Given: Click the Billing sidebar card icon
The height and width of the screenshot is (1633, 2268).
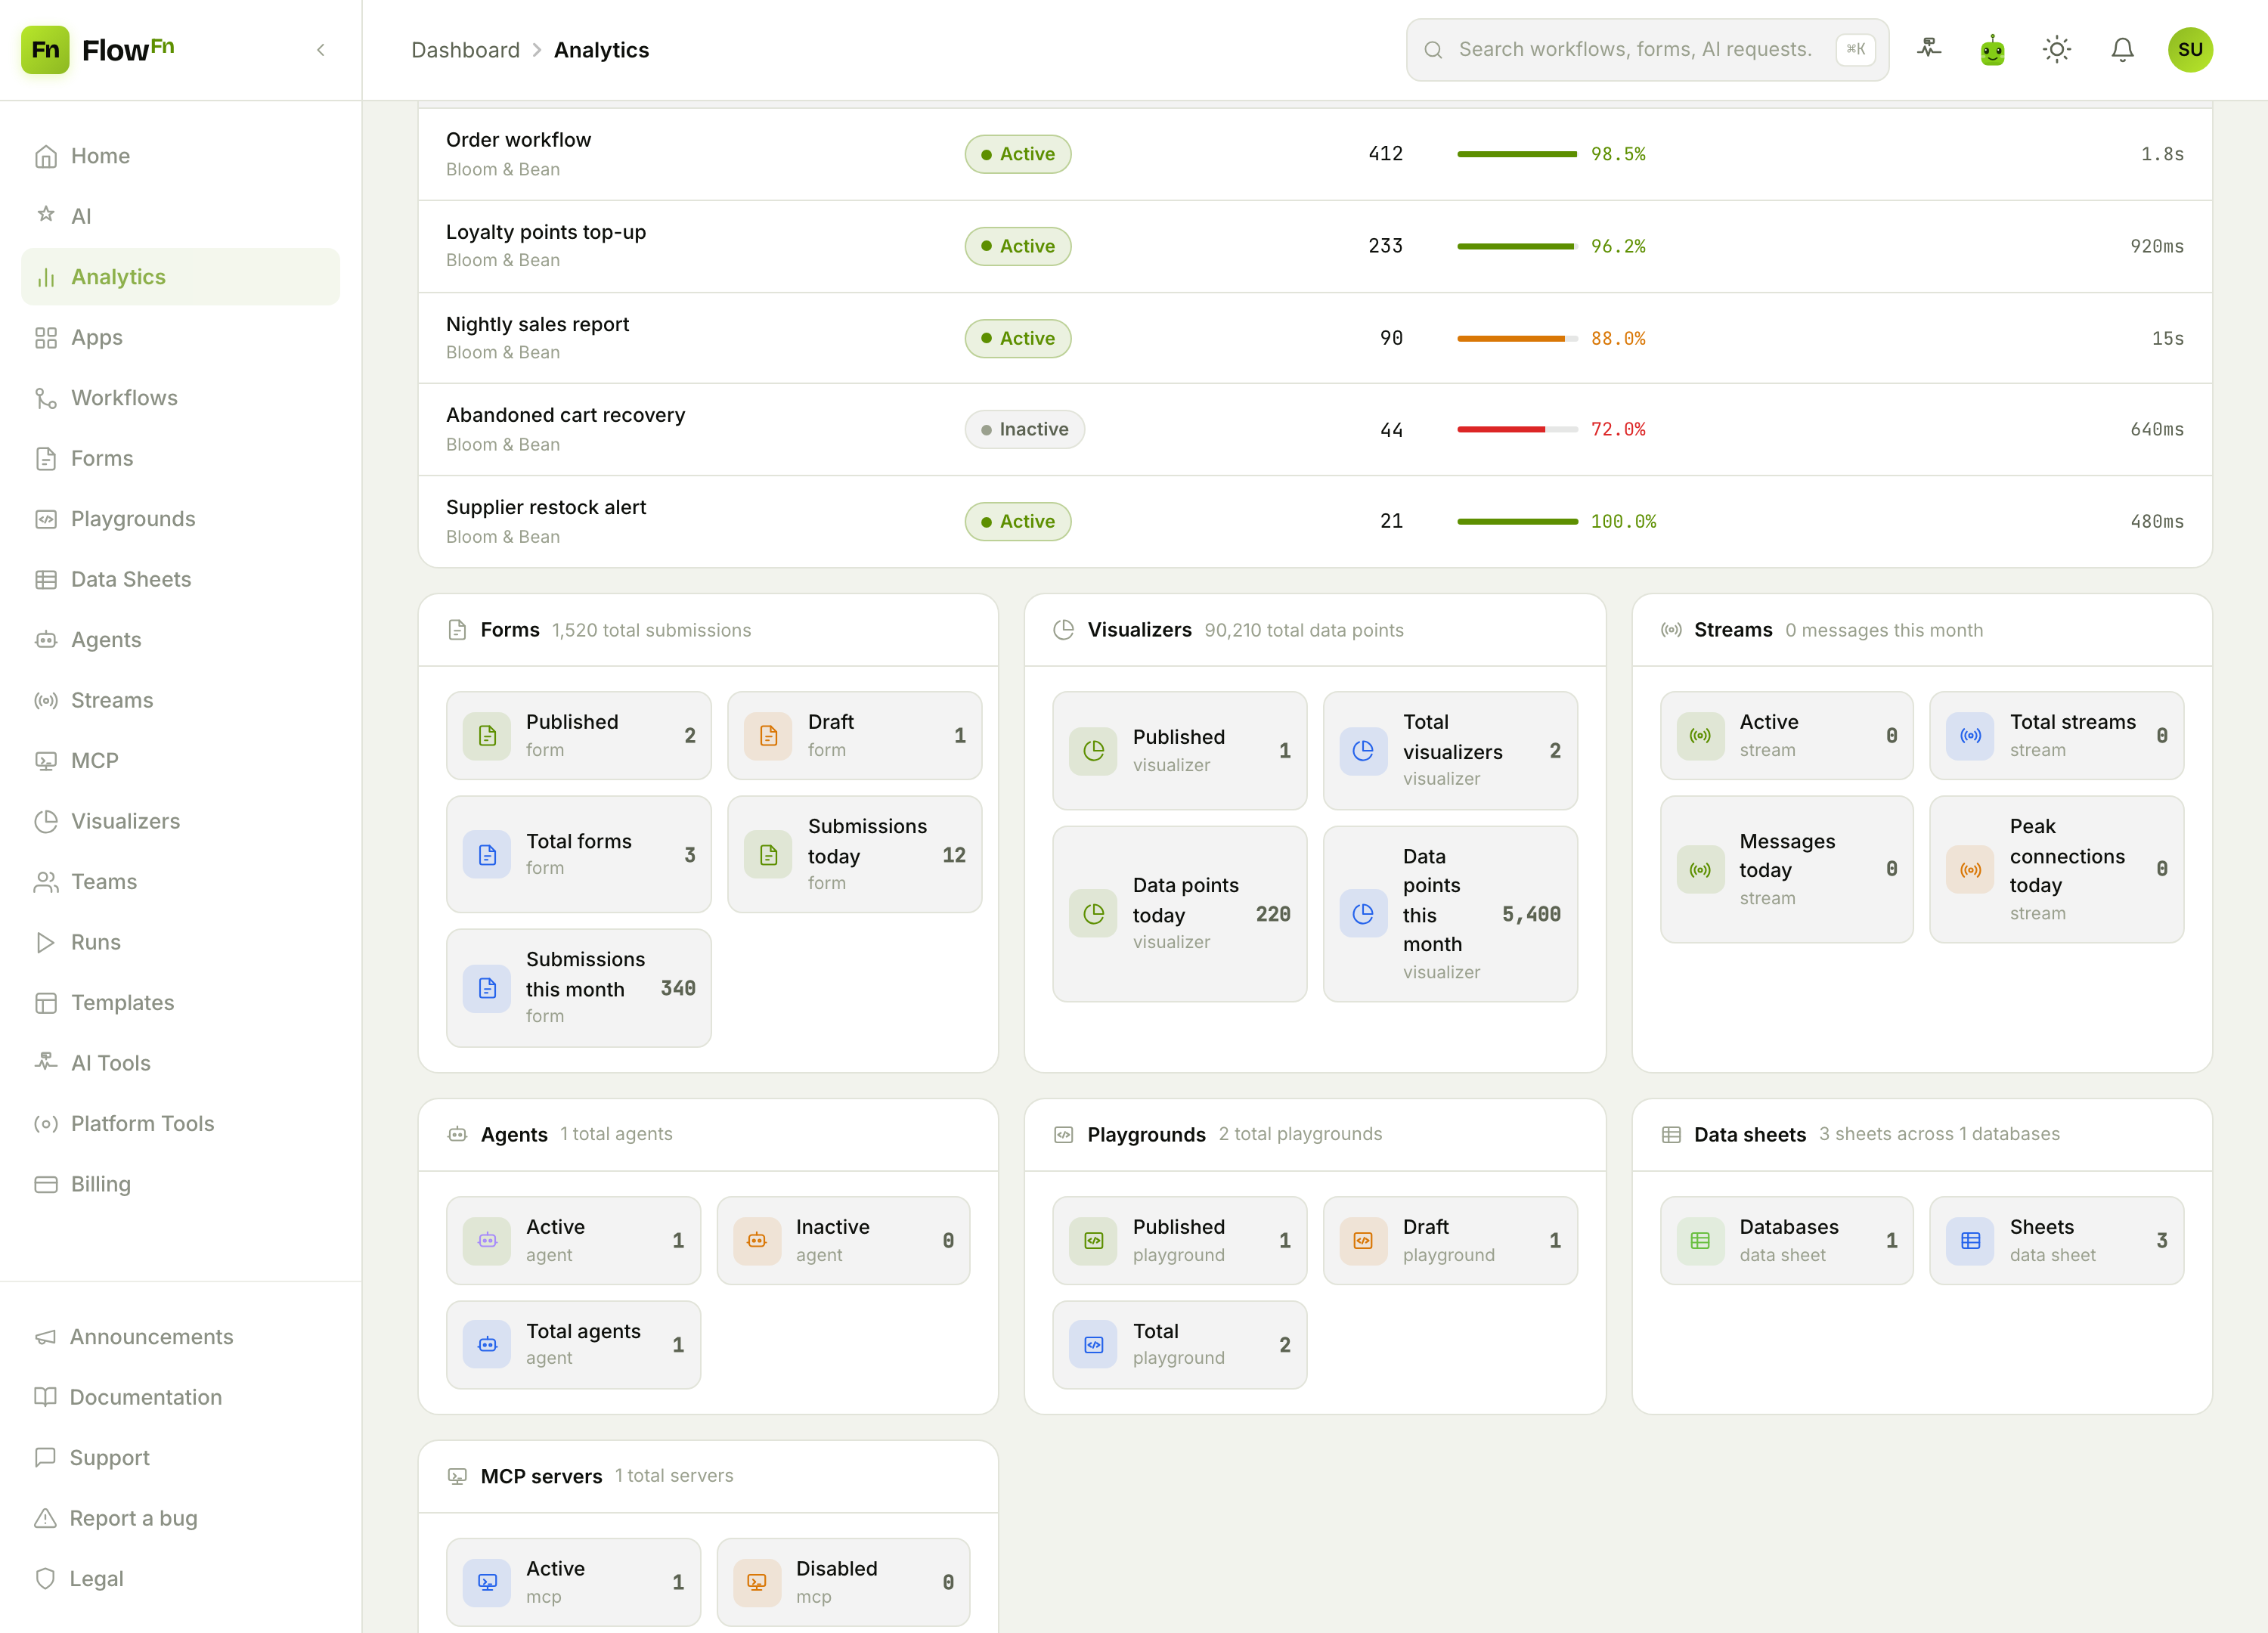Looking at the screenshot, I should tap(46, 1184).
